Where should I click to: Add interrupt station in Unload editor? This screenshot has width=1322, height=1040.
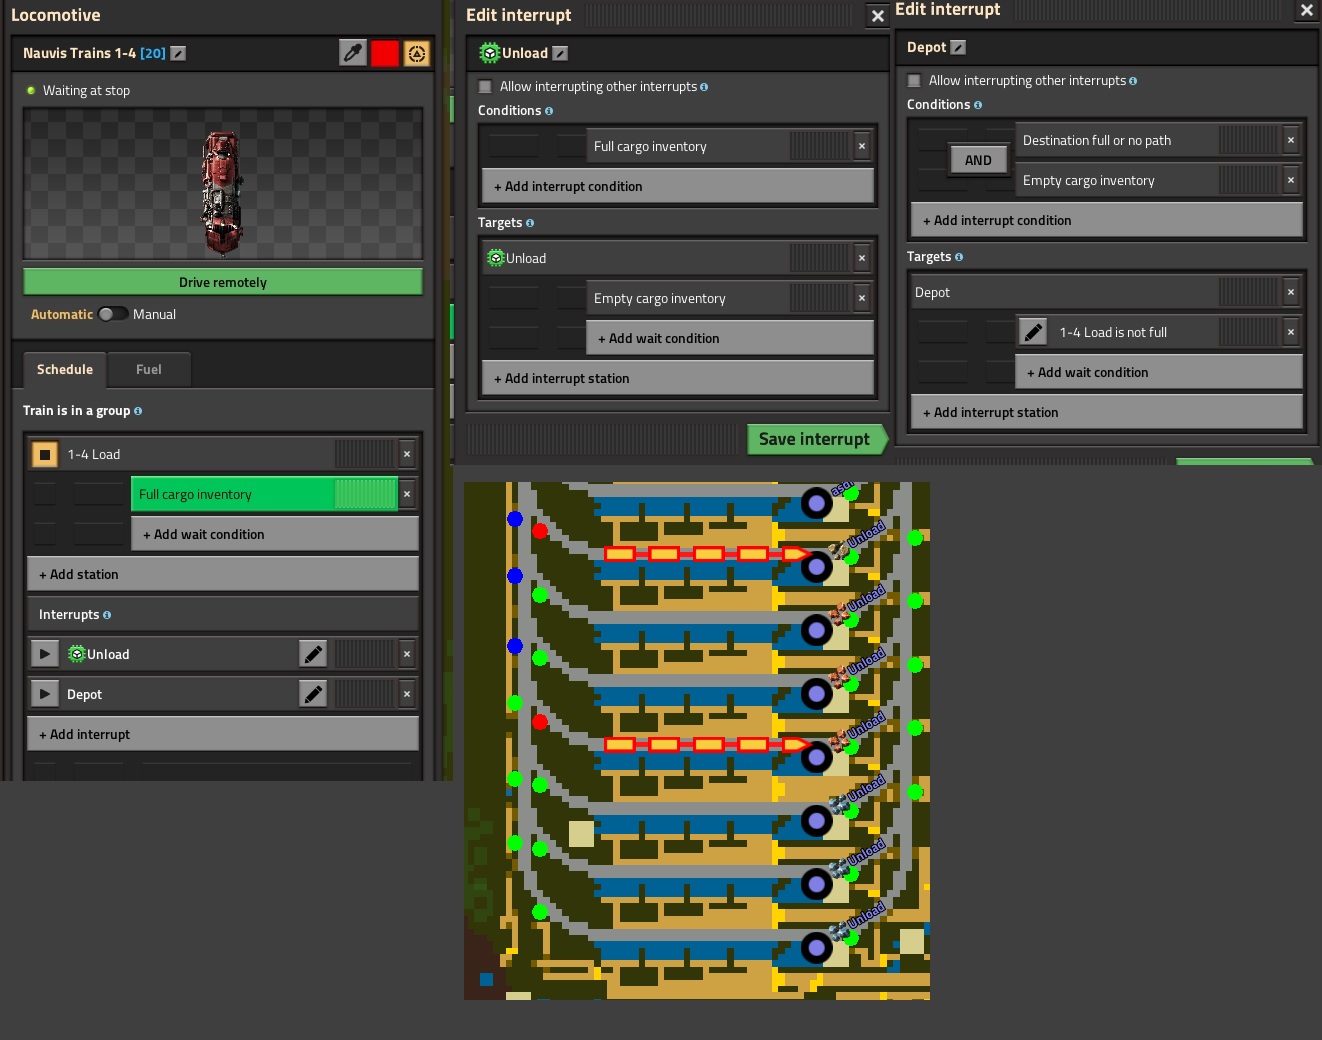(677, 378)
